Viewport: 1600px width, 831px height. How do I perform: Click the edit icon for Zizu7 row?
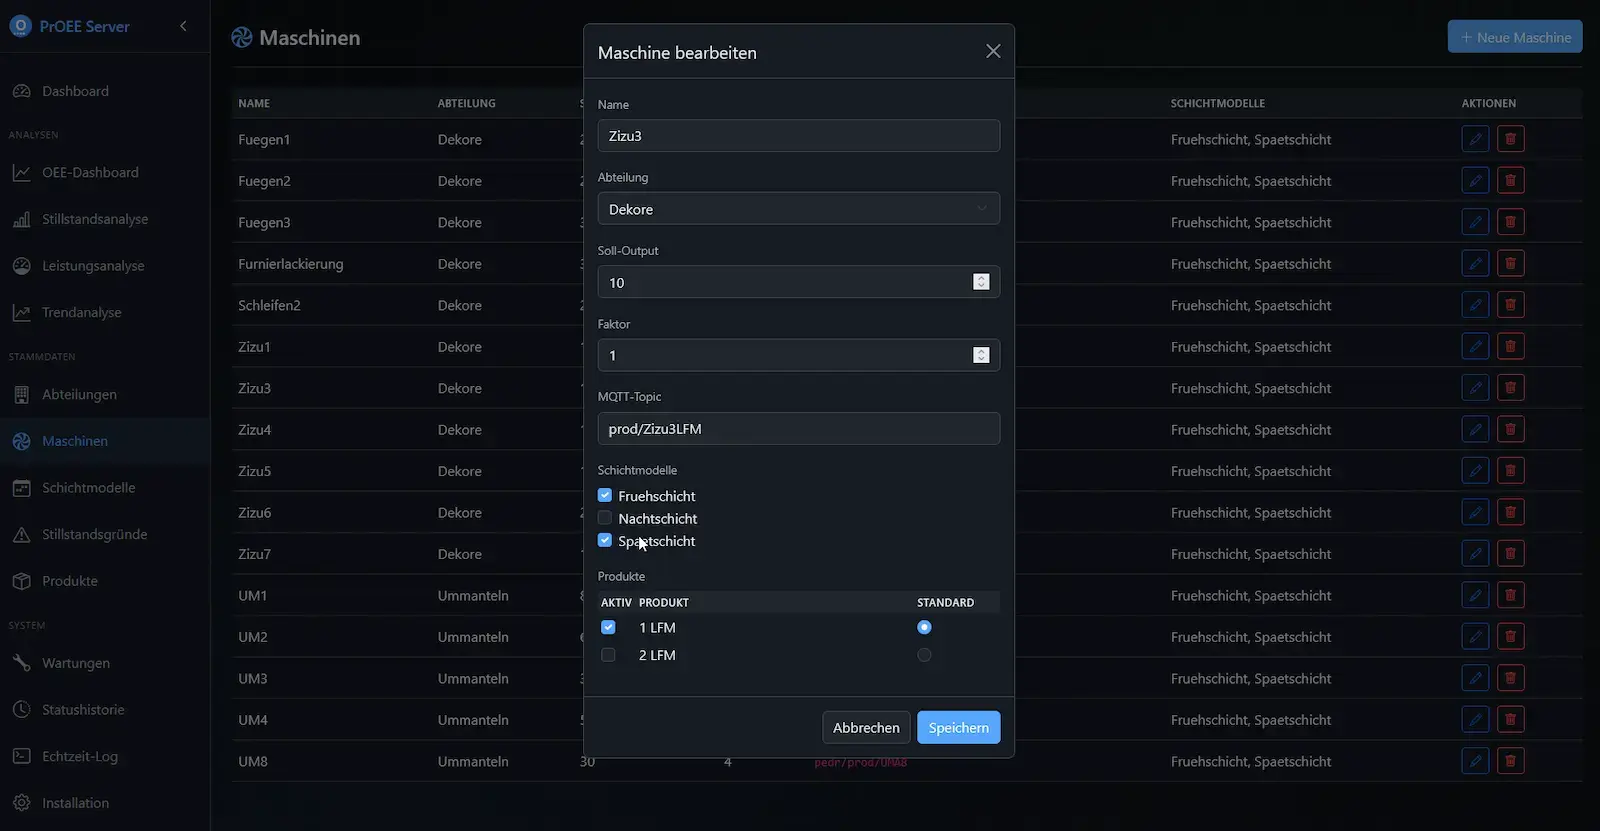coord(1474,554)
